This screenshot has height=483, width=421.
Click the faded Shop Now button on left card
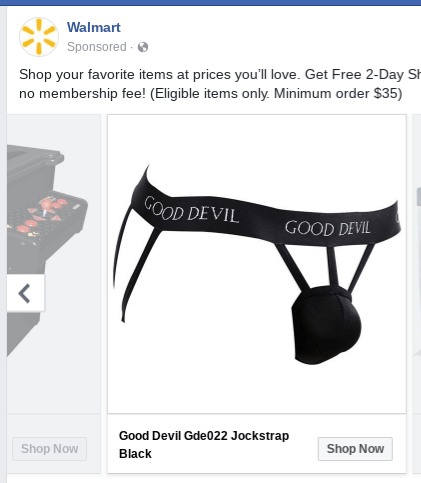50,449
